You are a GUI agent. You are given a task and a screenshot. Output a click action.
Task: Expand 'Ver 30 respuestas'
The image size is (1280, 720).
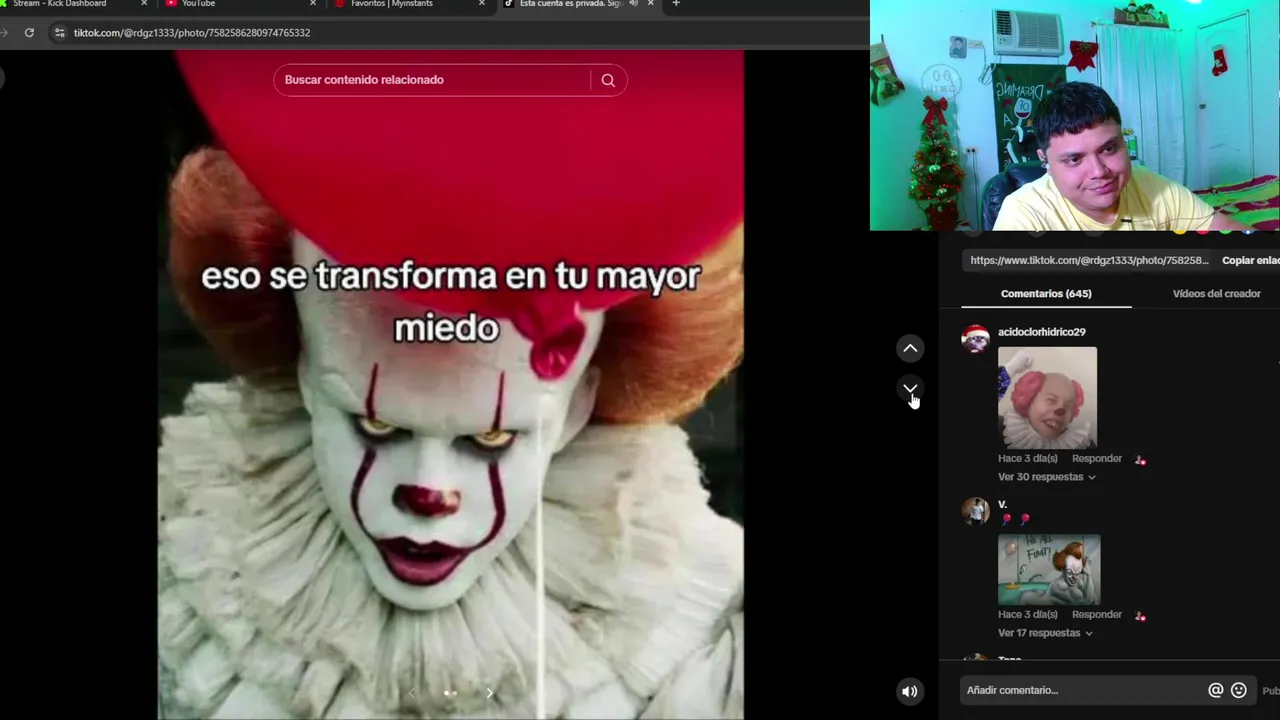pyautogui.click(x=1046, y=477)
